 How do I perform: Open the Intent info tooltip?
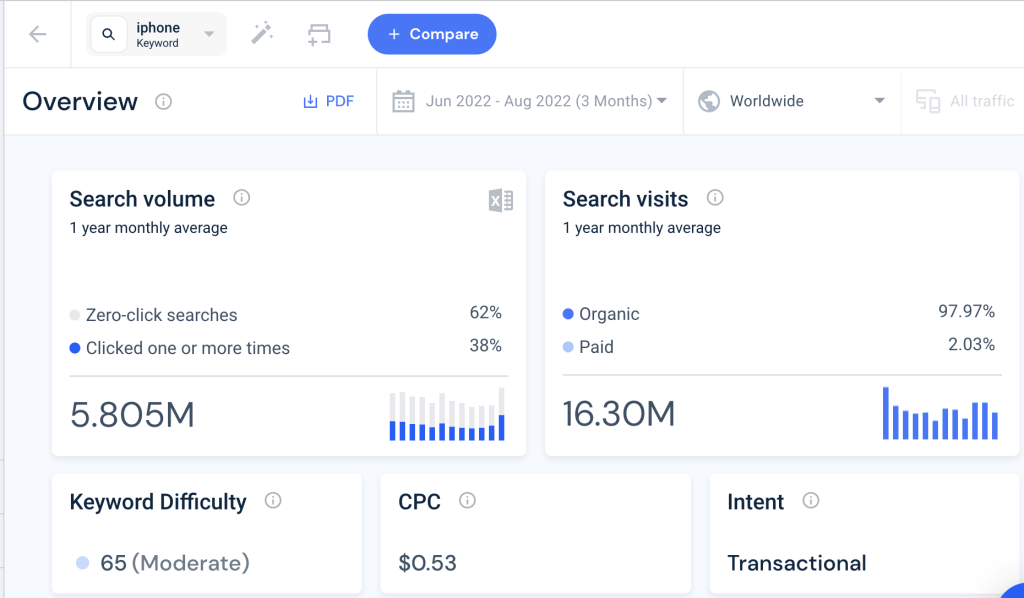pyautogui.click(x=810, y=501)
